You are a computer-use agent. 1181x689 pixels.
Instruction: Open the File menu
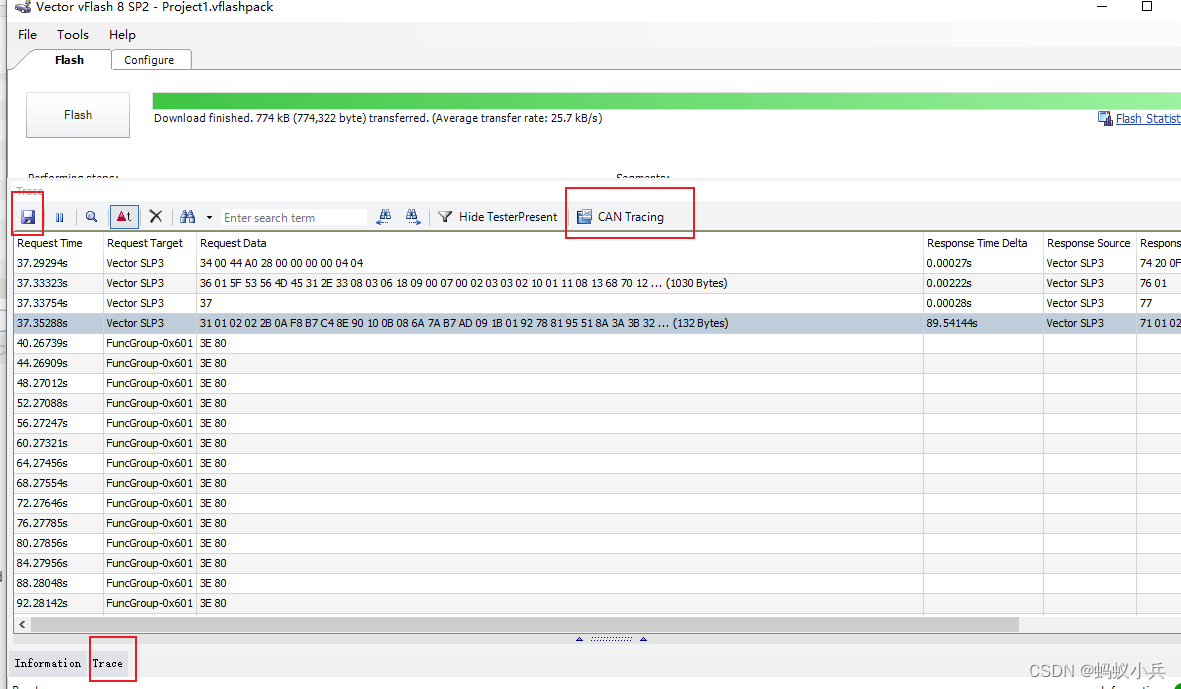tap(27, 35)
